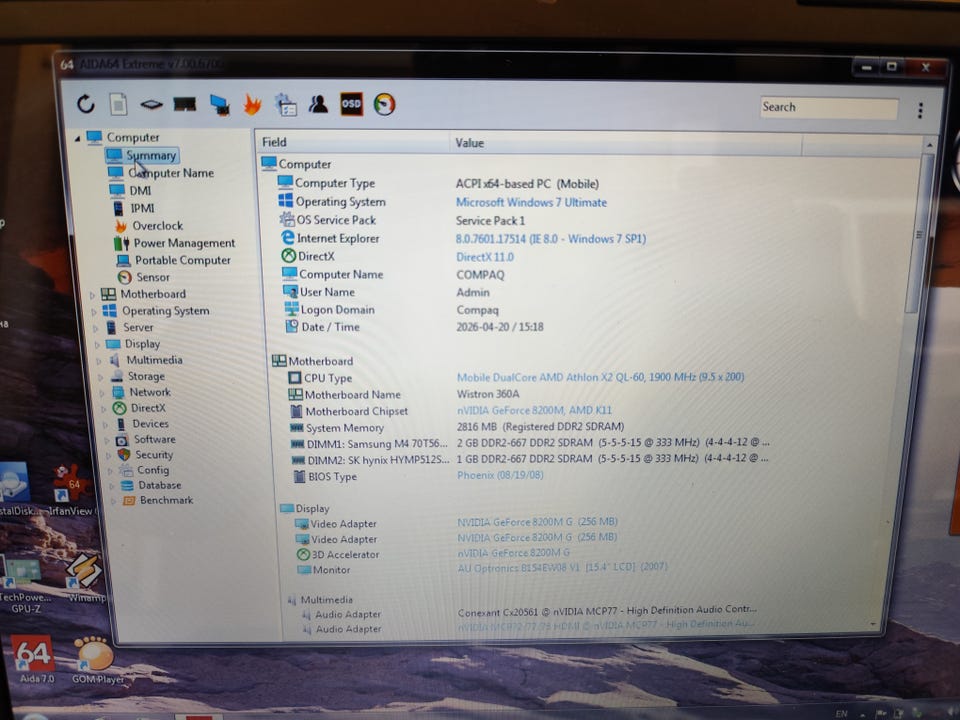Viewport: 960px width, 720px height.
Task: Click the scroll down arrow
Action: tap(873, 624)
